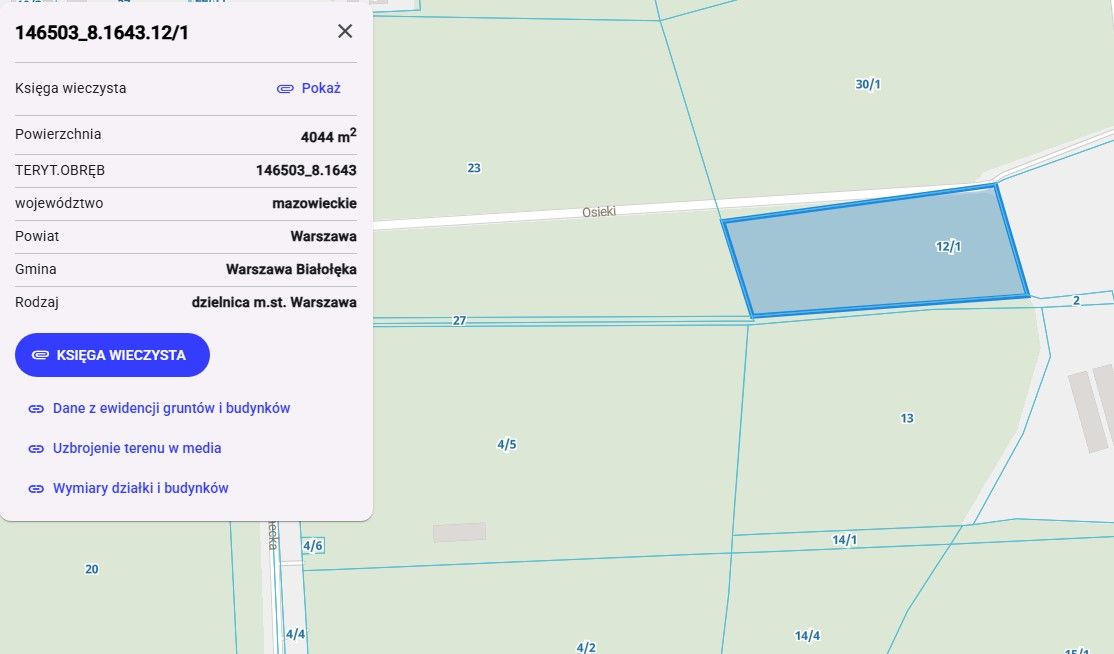The height and width of the screenshot is (654, 1114).
Task: Click parcel 14/1 at the bottom right
Action: (x=845, y=539)
